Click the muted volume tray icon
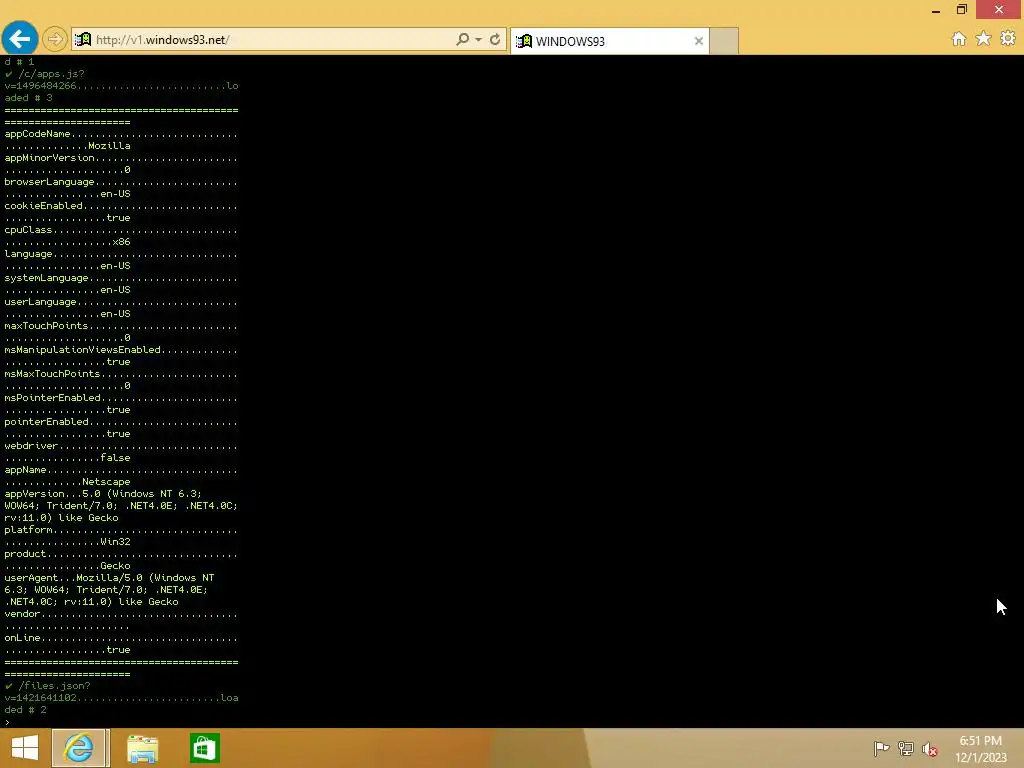This screenshot has width=1024, height=768. (930, 748)
